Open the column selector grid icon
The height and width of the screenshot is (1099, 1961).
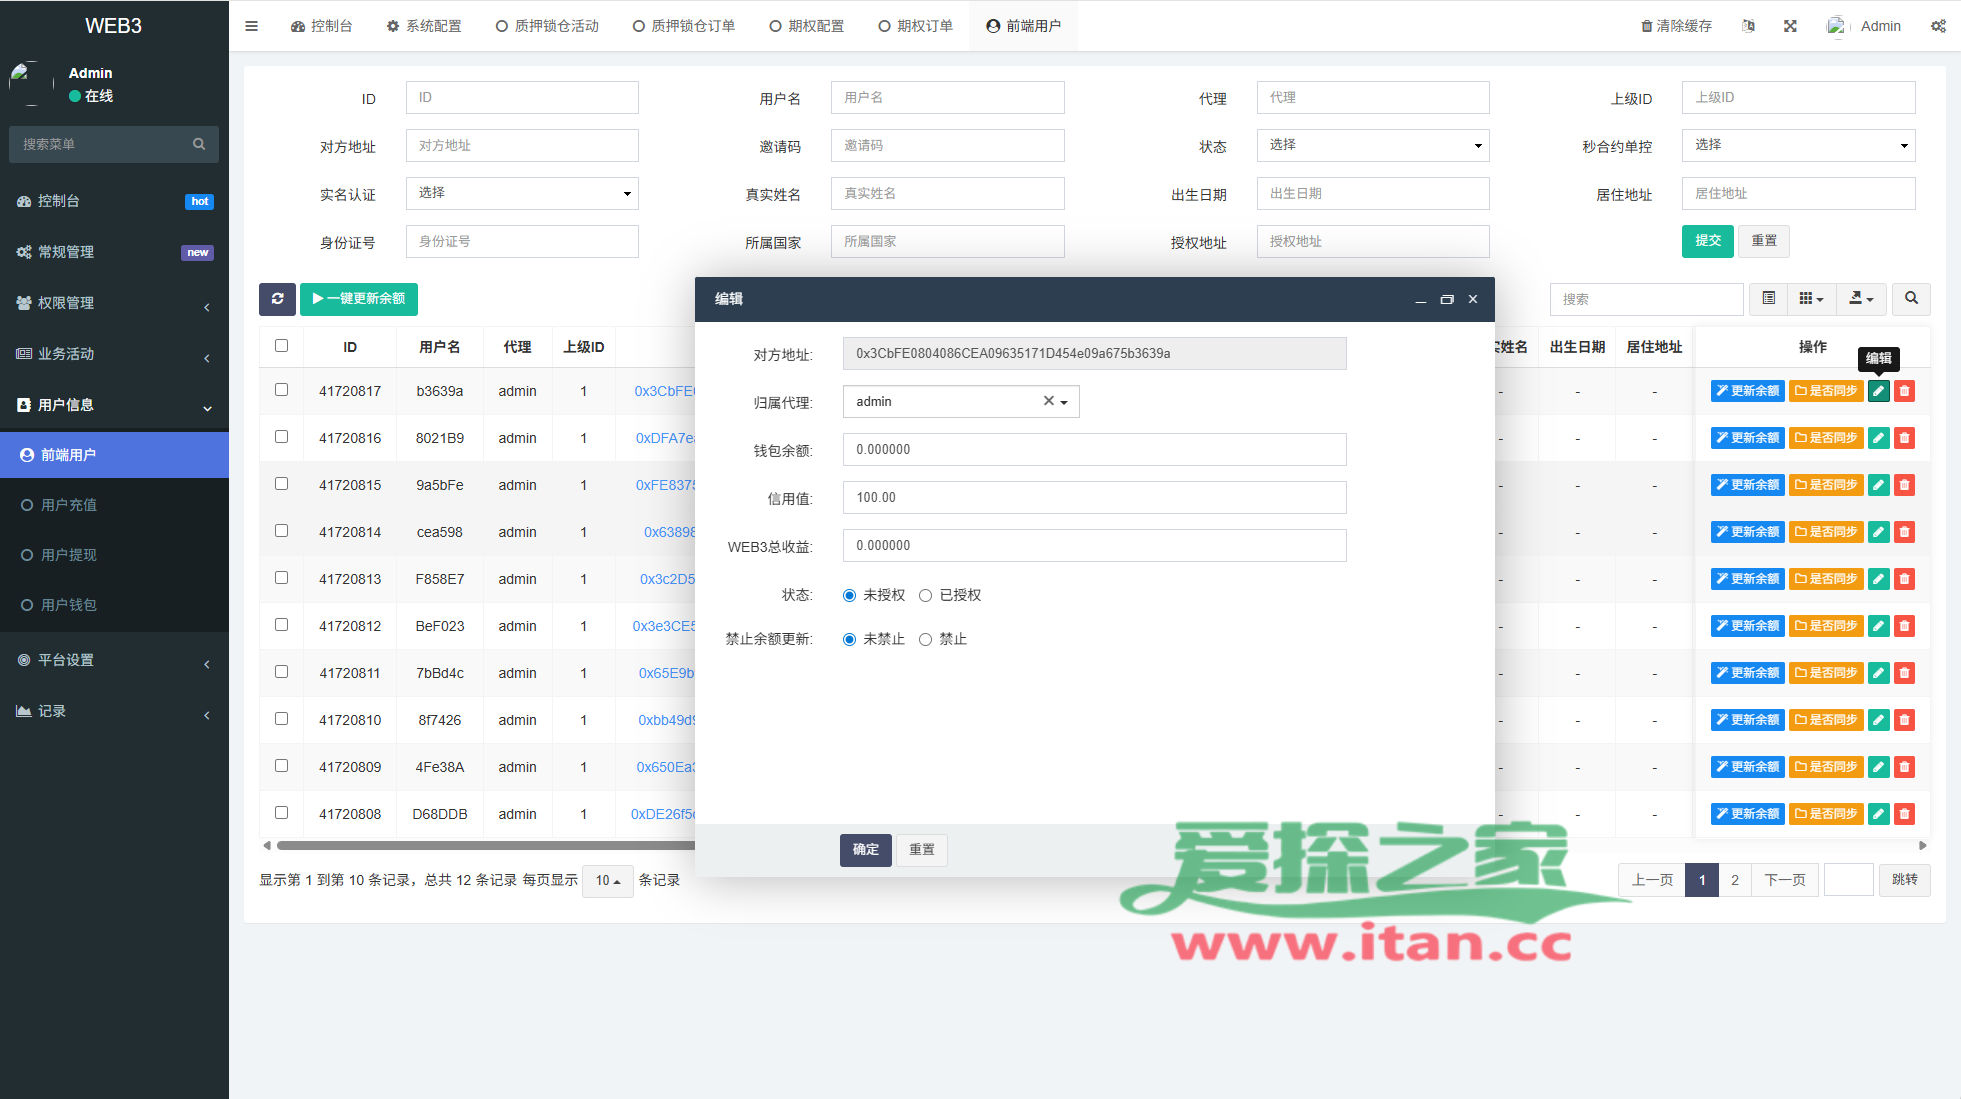[1811, 299]
